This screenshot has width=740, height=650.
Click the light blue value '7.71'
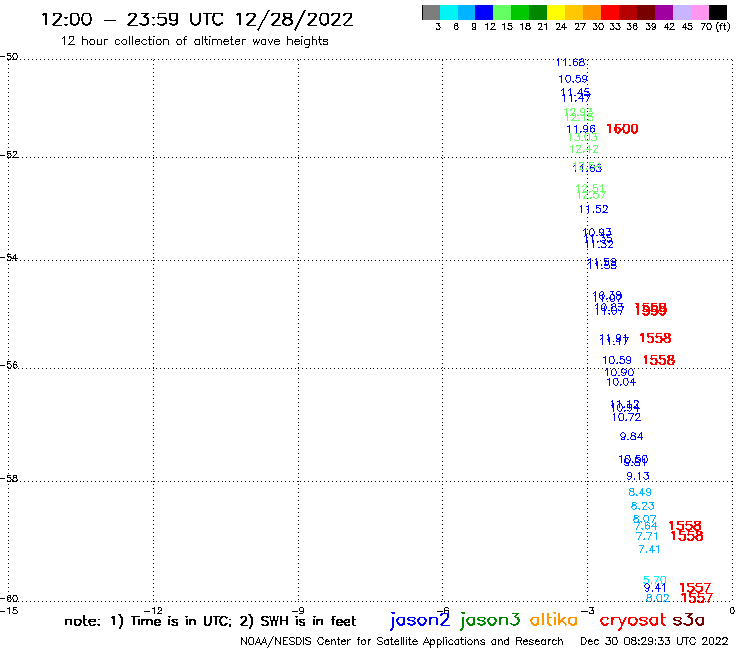[647, 537]
